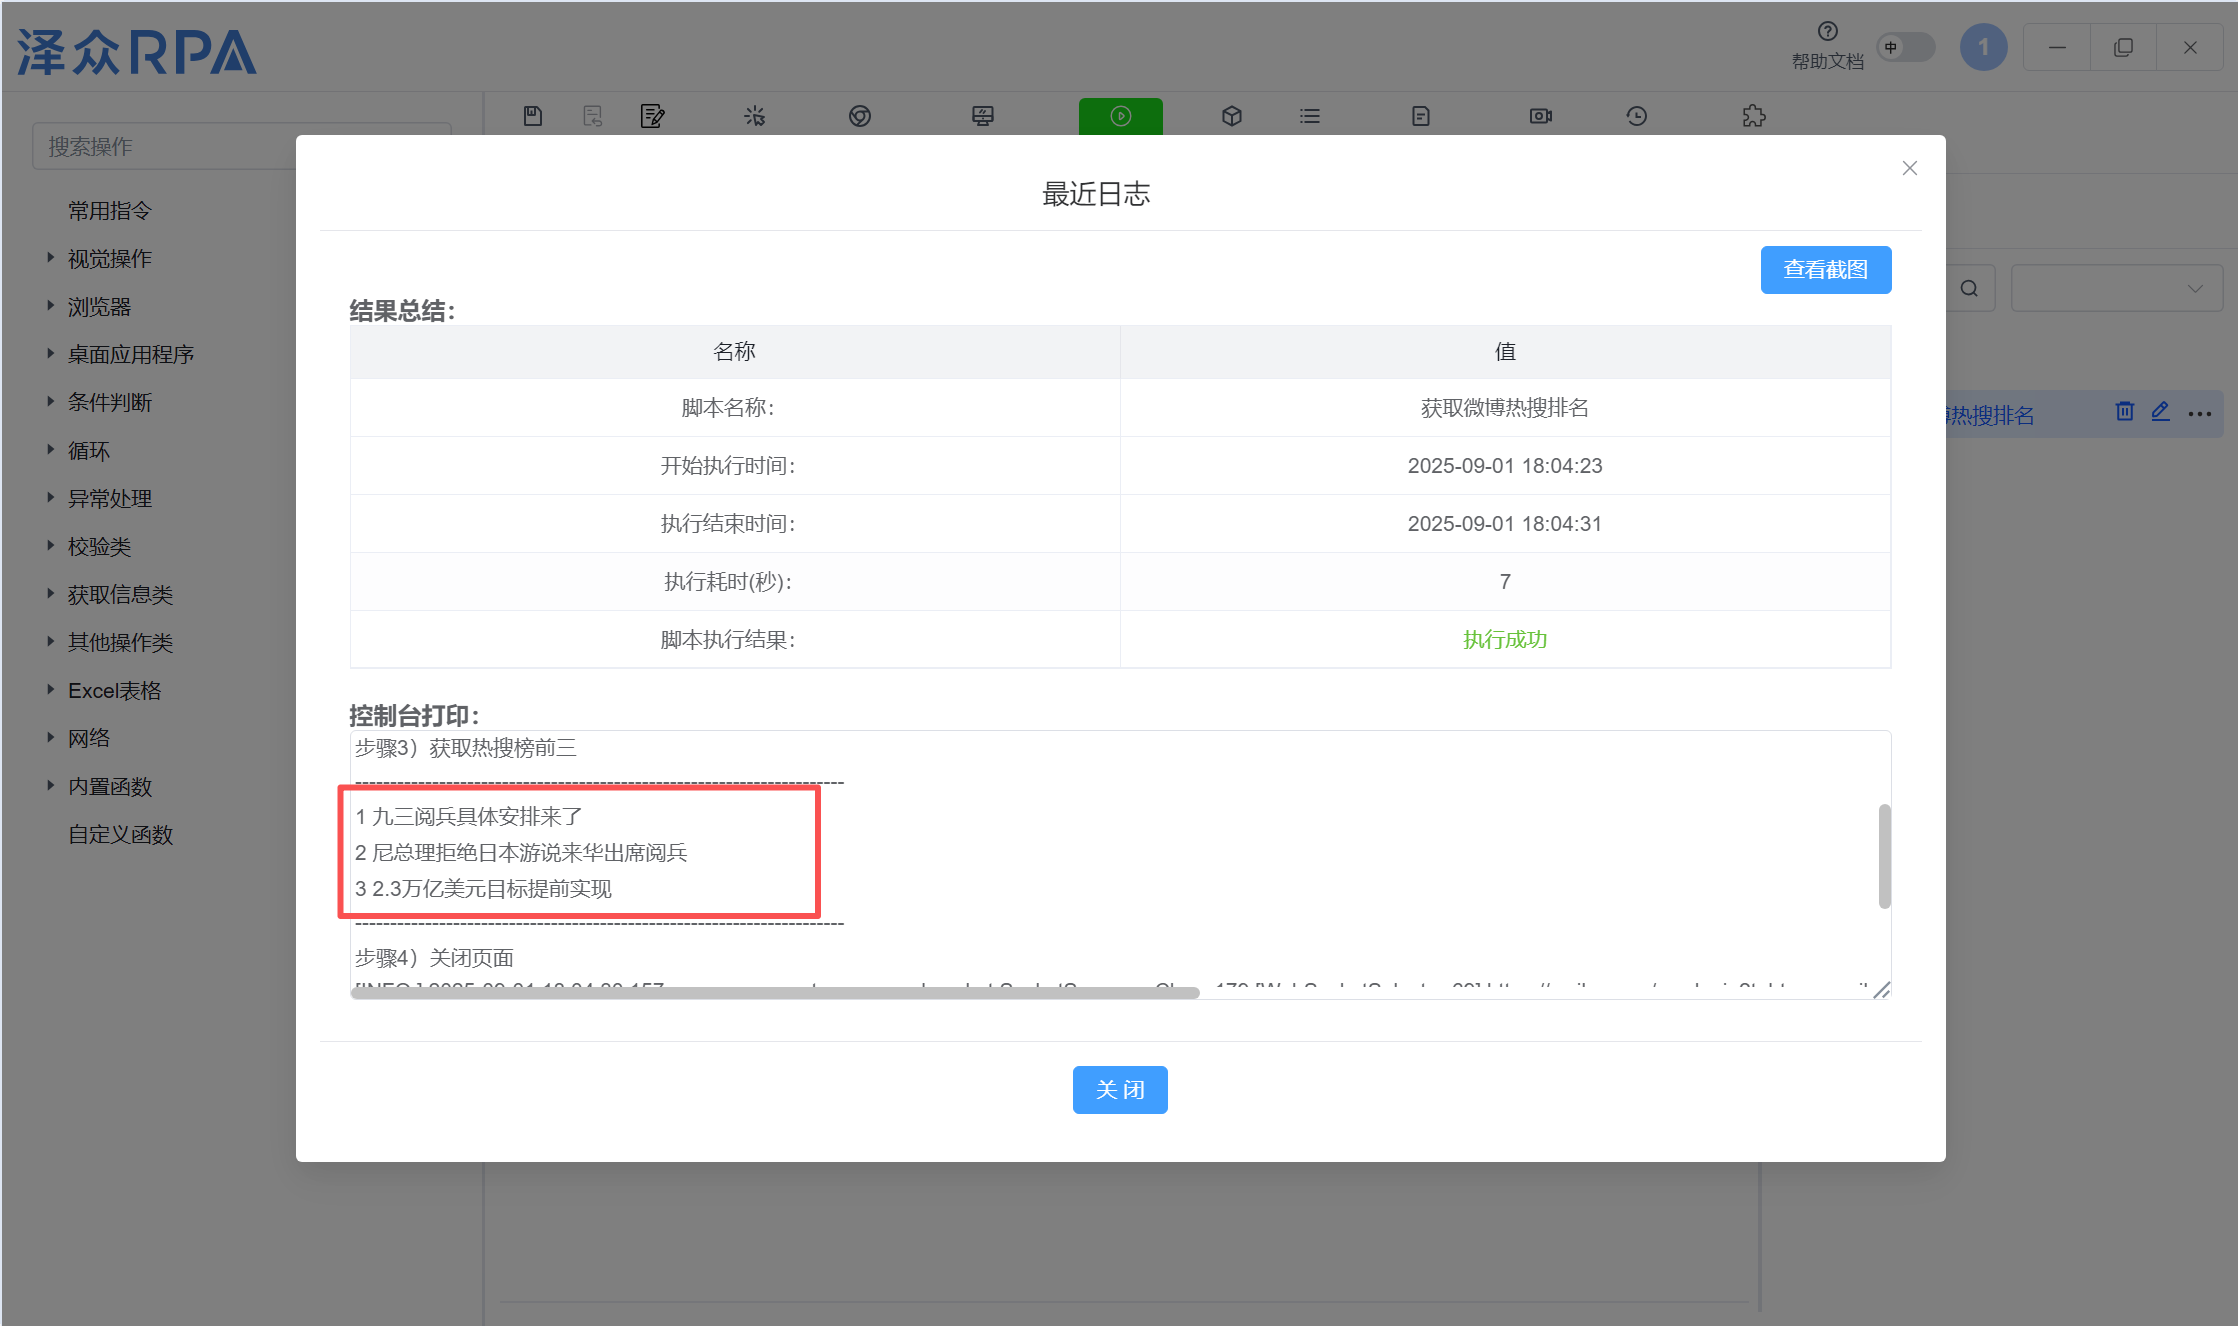Click the save script icon
This screenshot has width=2238, height=1326.
point(533,116)
